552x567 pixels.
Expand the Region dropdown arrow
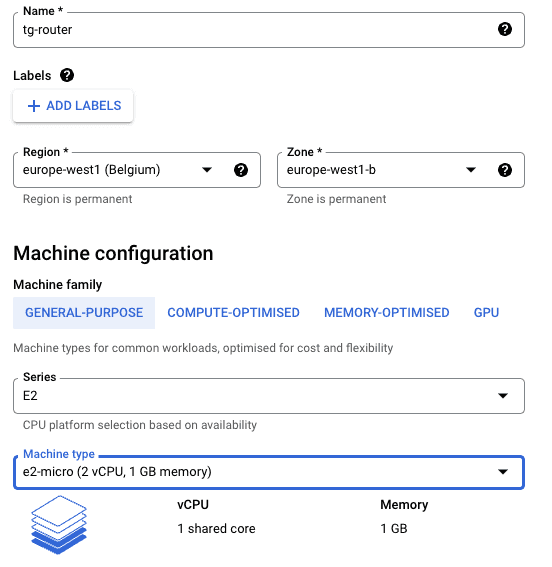[207, 170]
